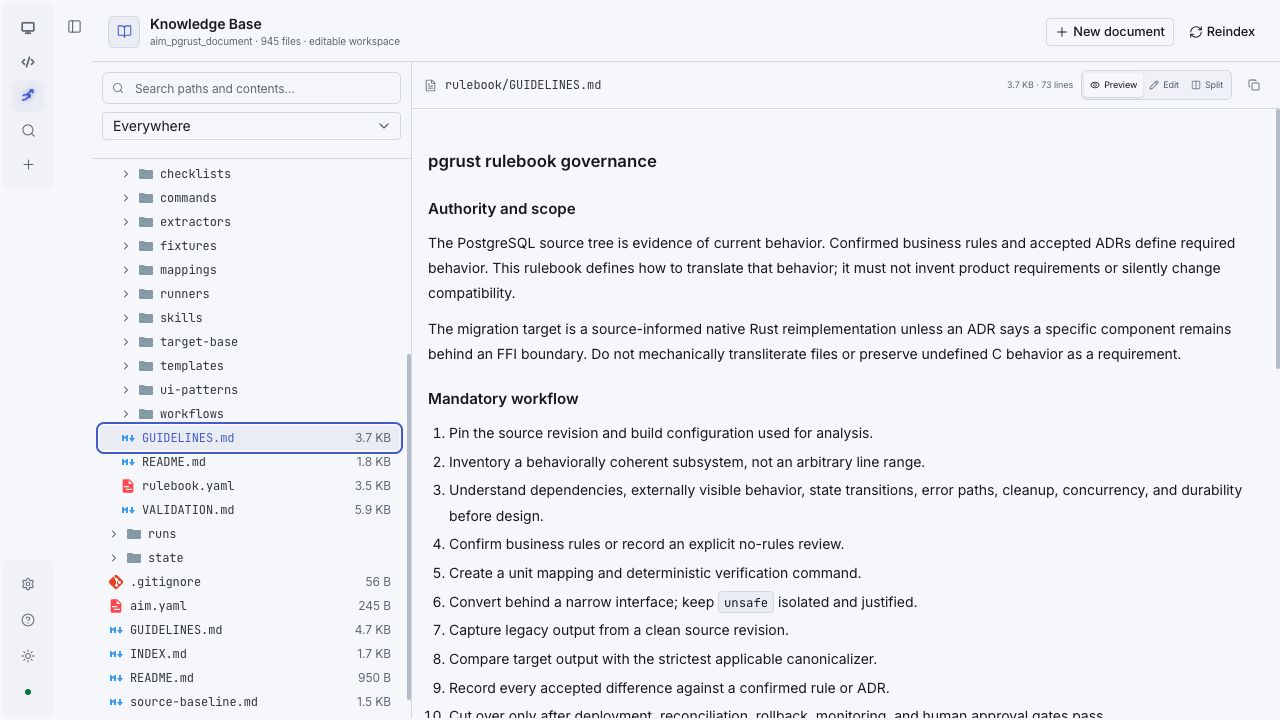Viewport: 1280px width, 720px height.
Task: Open rulebook.yaml in file tree
Action: [250, 486]
